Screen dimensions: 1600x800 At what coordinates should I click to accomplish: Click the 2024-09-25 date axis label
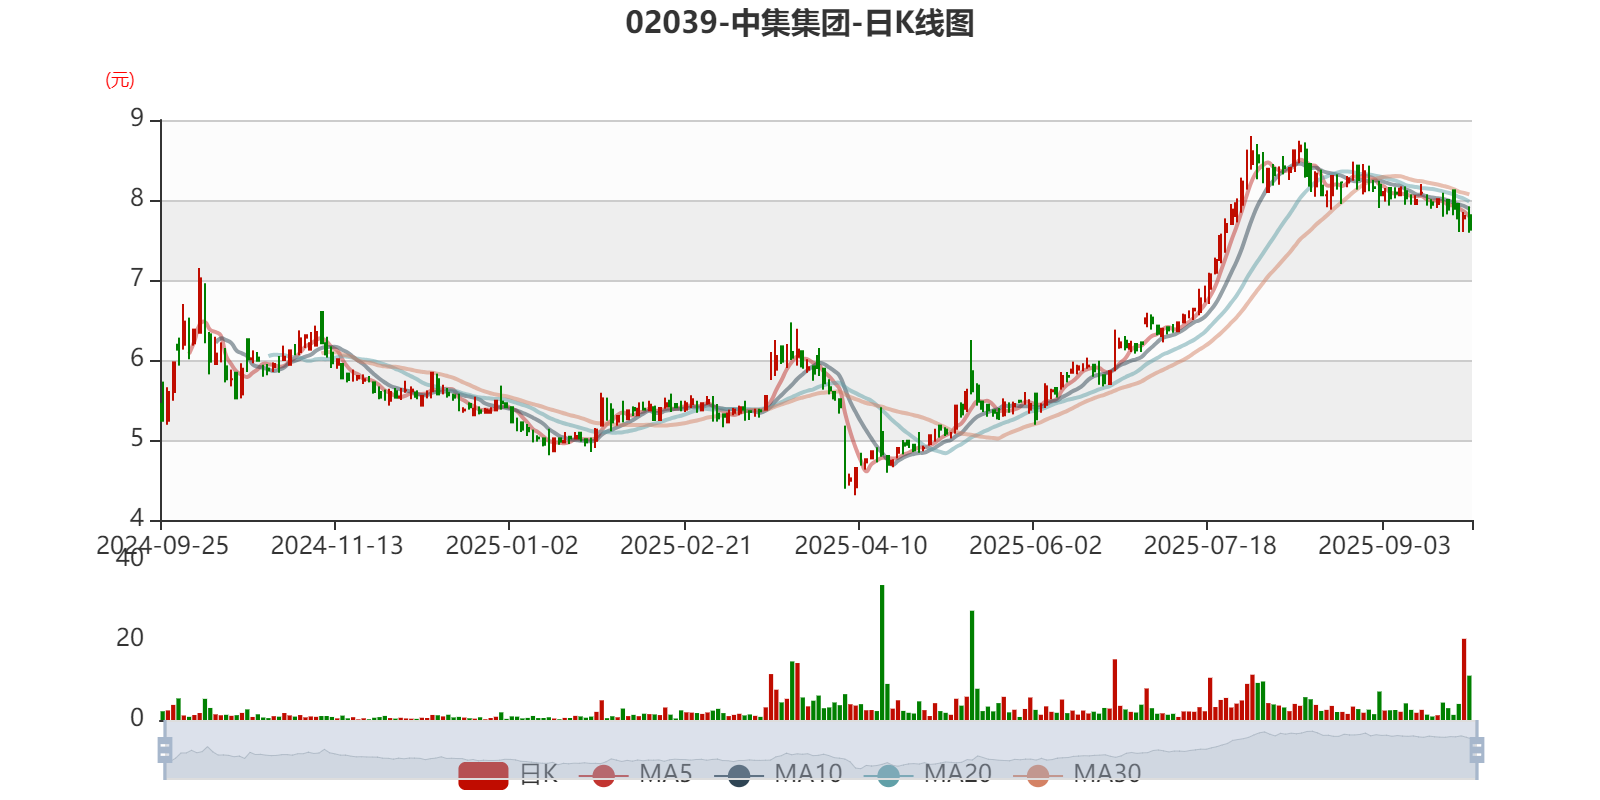[162, 545]
